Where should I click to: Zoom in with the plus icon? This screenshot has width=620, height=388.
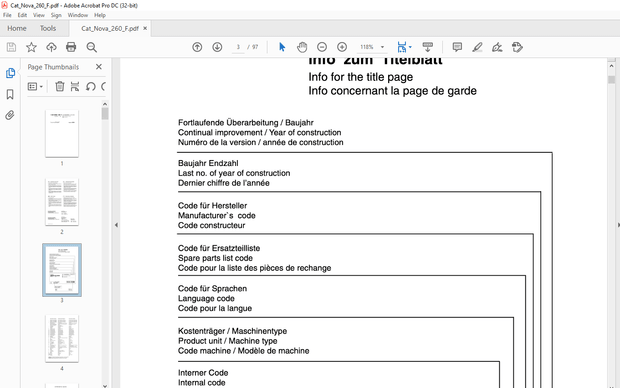click(342, 47)
